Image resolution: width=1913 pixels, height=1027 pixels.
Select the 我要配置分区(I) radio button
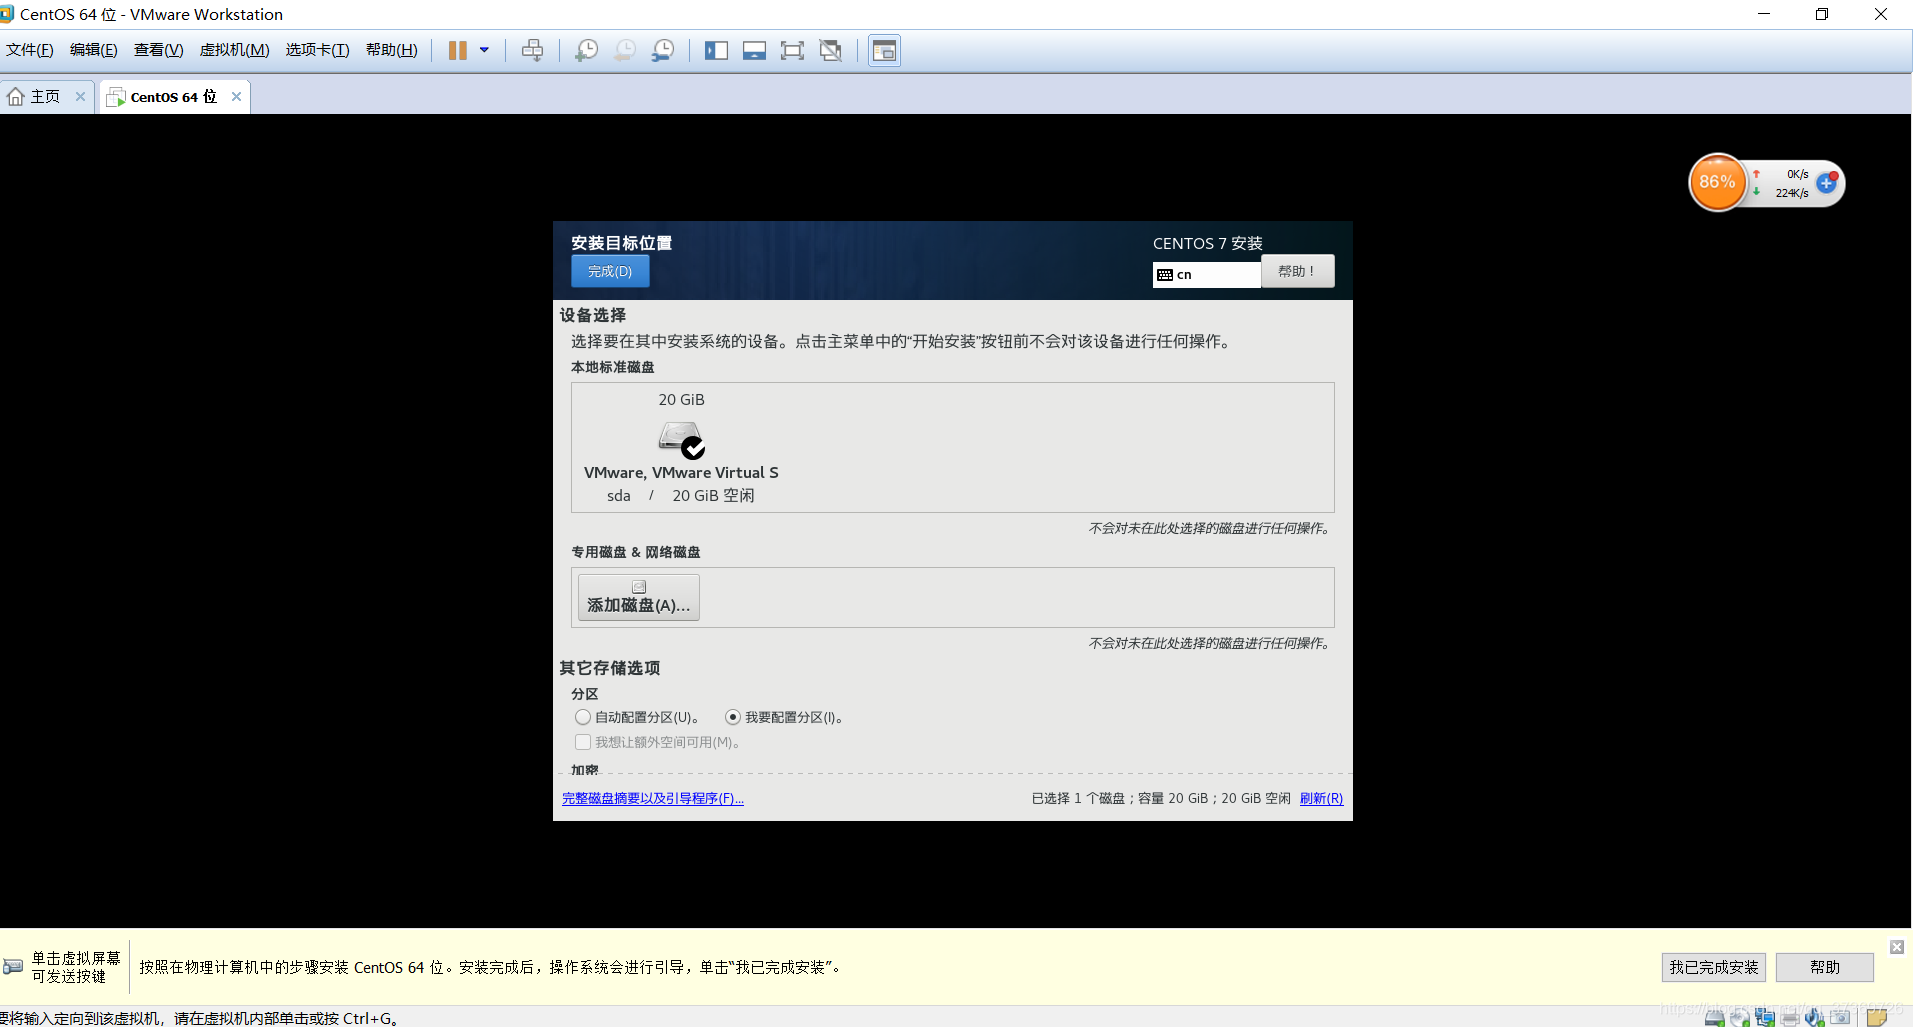(x=733, y=717)
